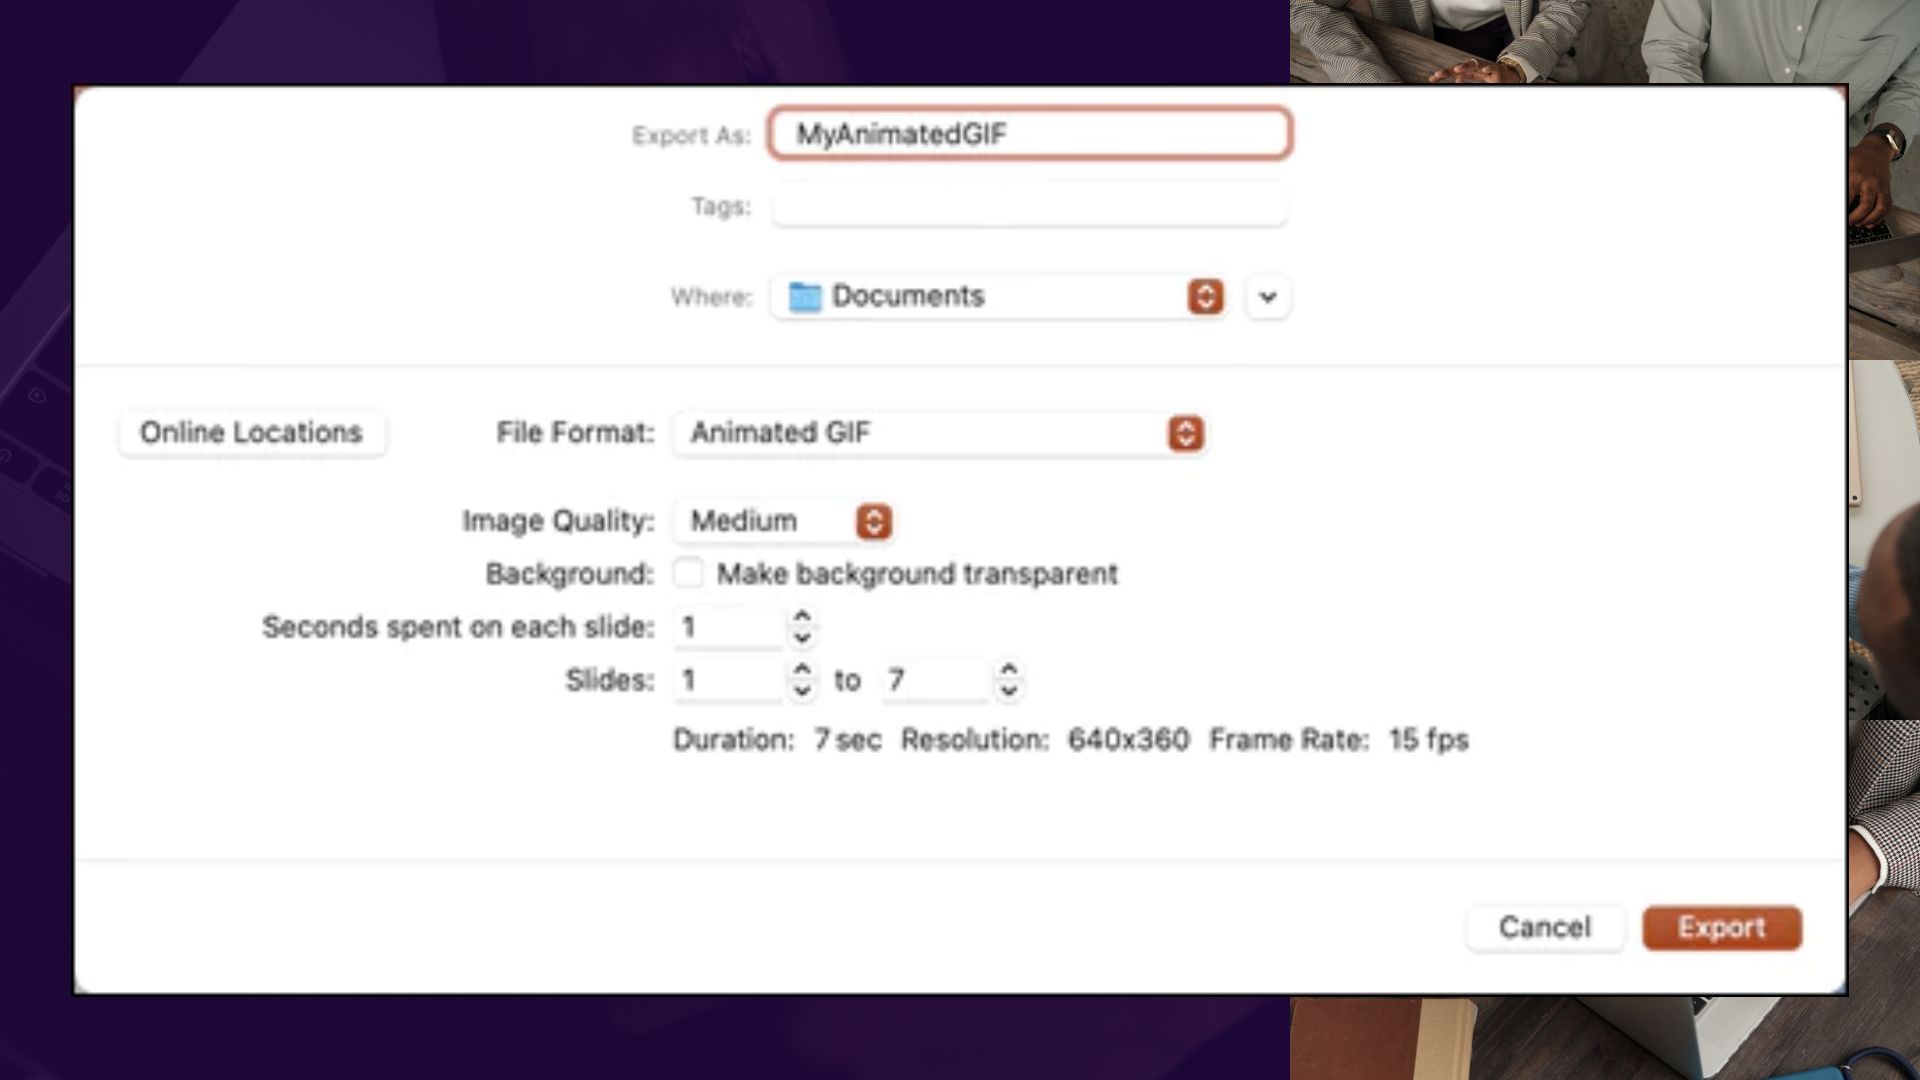Decrease the ending slide number
This screenshot has height=1080, width=1920.
[x=1009, y=690]
